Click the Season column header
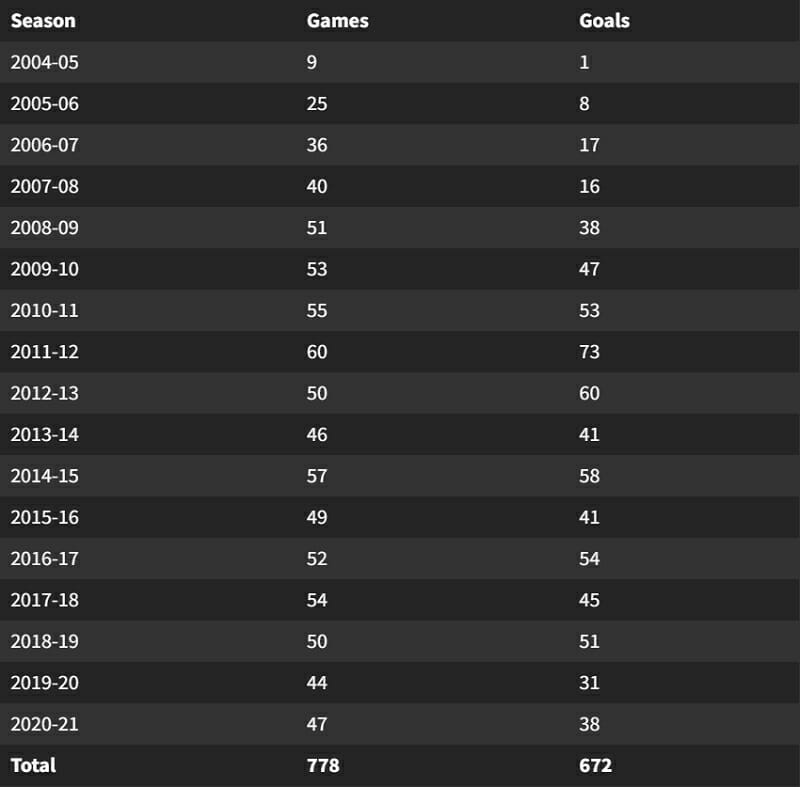 point(43,20)
